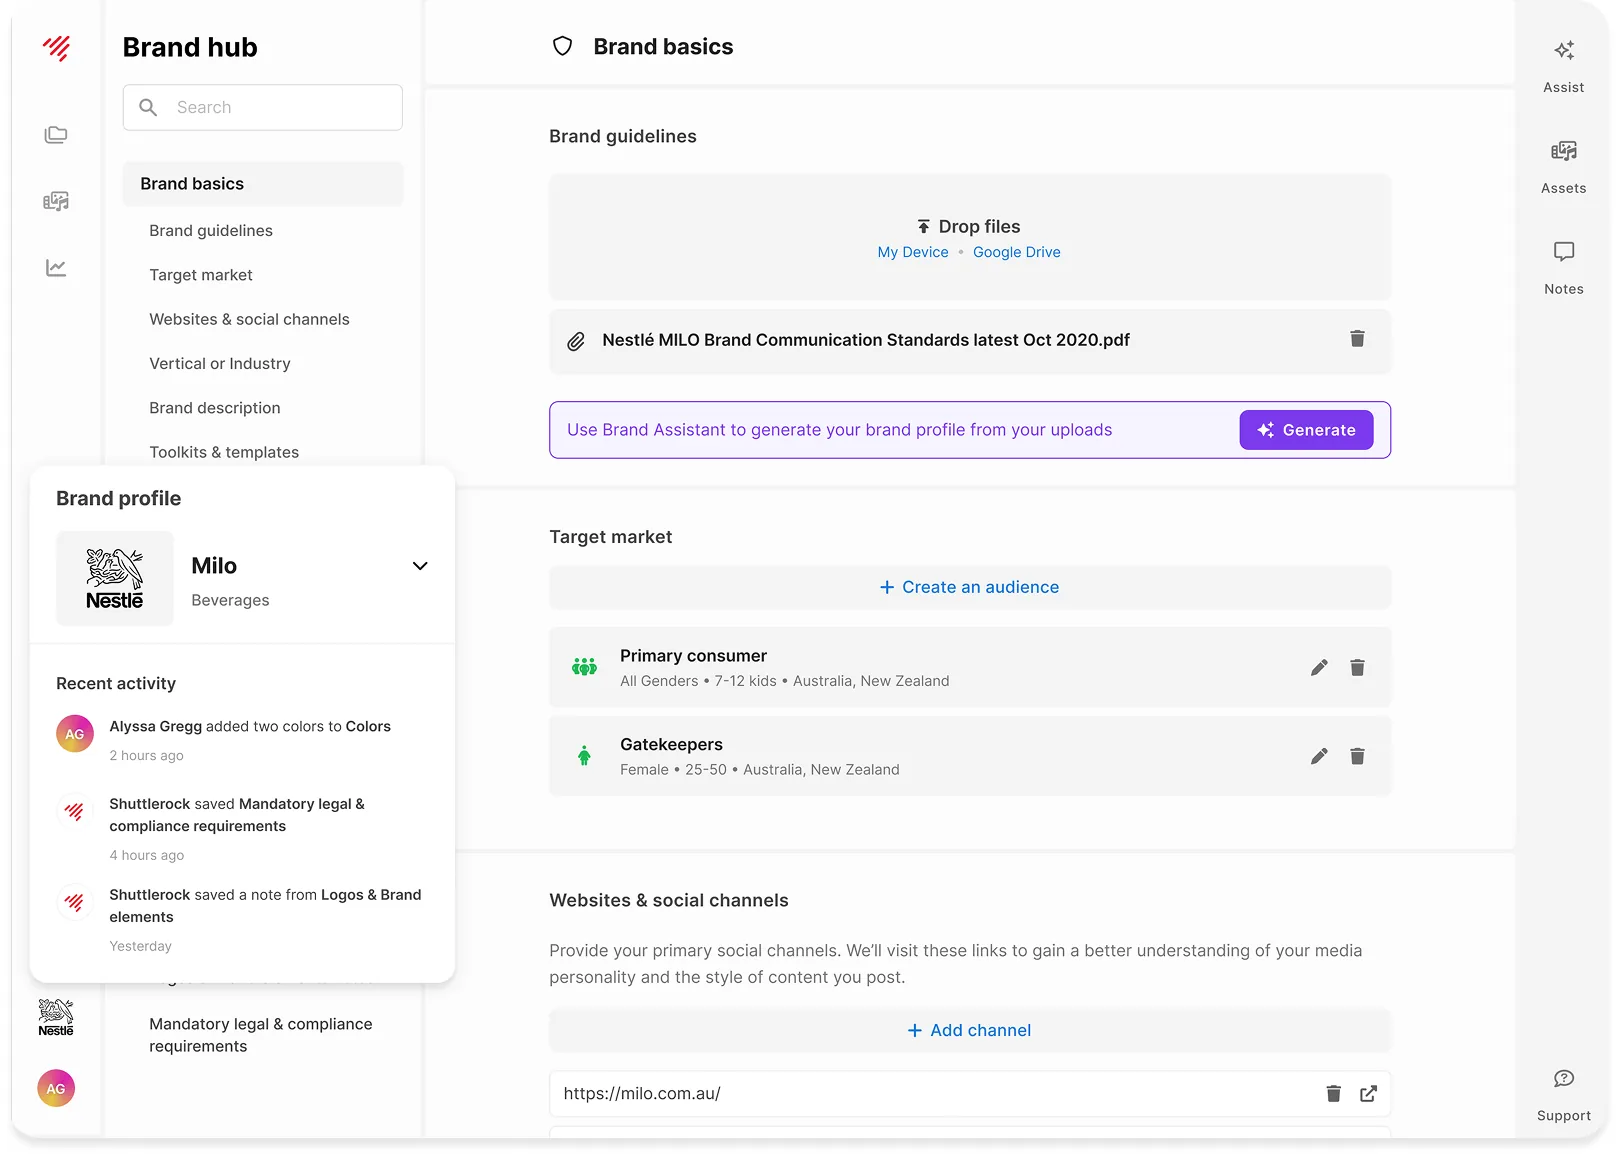Open the analytics chart icon
The width and height of the screenshot is (1616, 1154).
(x=56, y=267)
